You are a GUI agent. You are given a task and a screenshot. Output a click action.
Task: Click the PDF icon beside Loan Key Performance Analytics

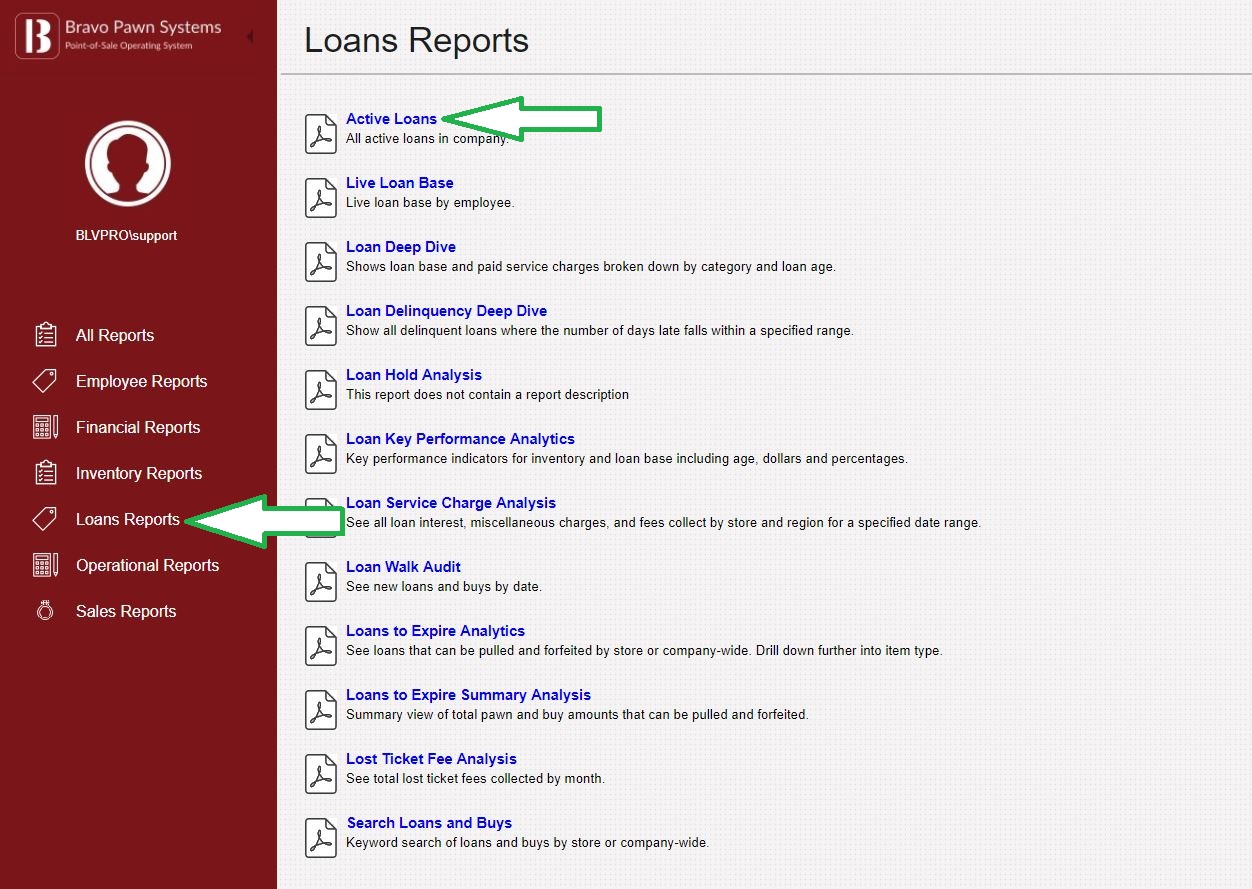tap(321, 454)
